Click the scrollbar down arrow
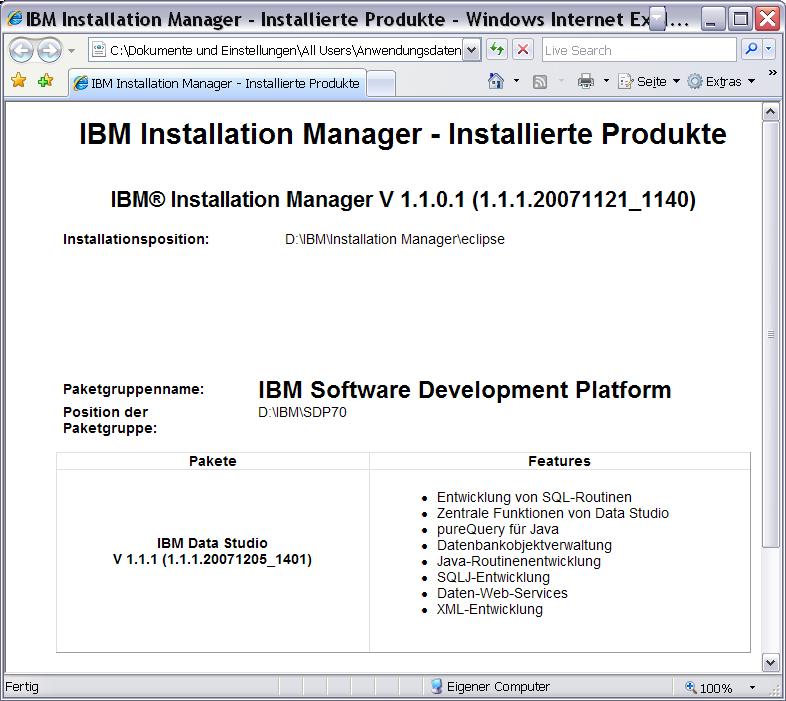Image resolution: width=786 pixels, height=701 pixels. point(770,662)
